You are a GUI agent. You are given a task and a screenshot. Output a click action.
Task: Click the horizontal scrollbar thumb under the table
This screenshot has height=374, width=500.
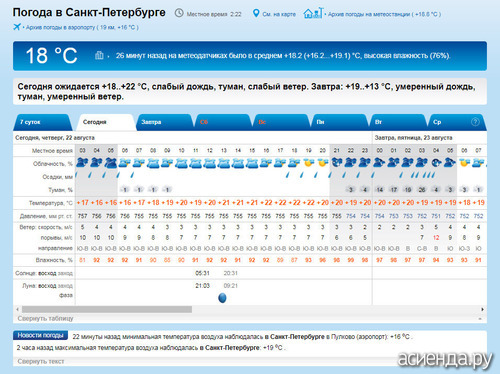click(x=107, y=309)
